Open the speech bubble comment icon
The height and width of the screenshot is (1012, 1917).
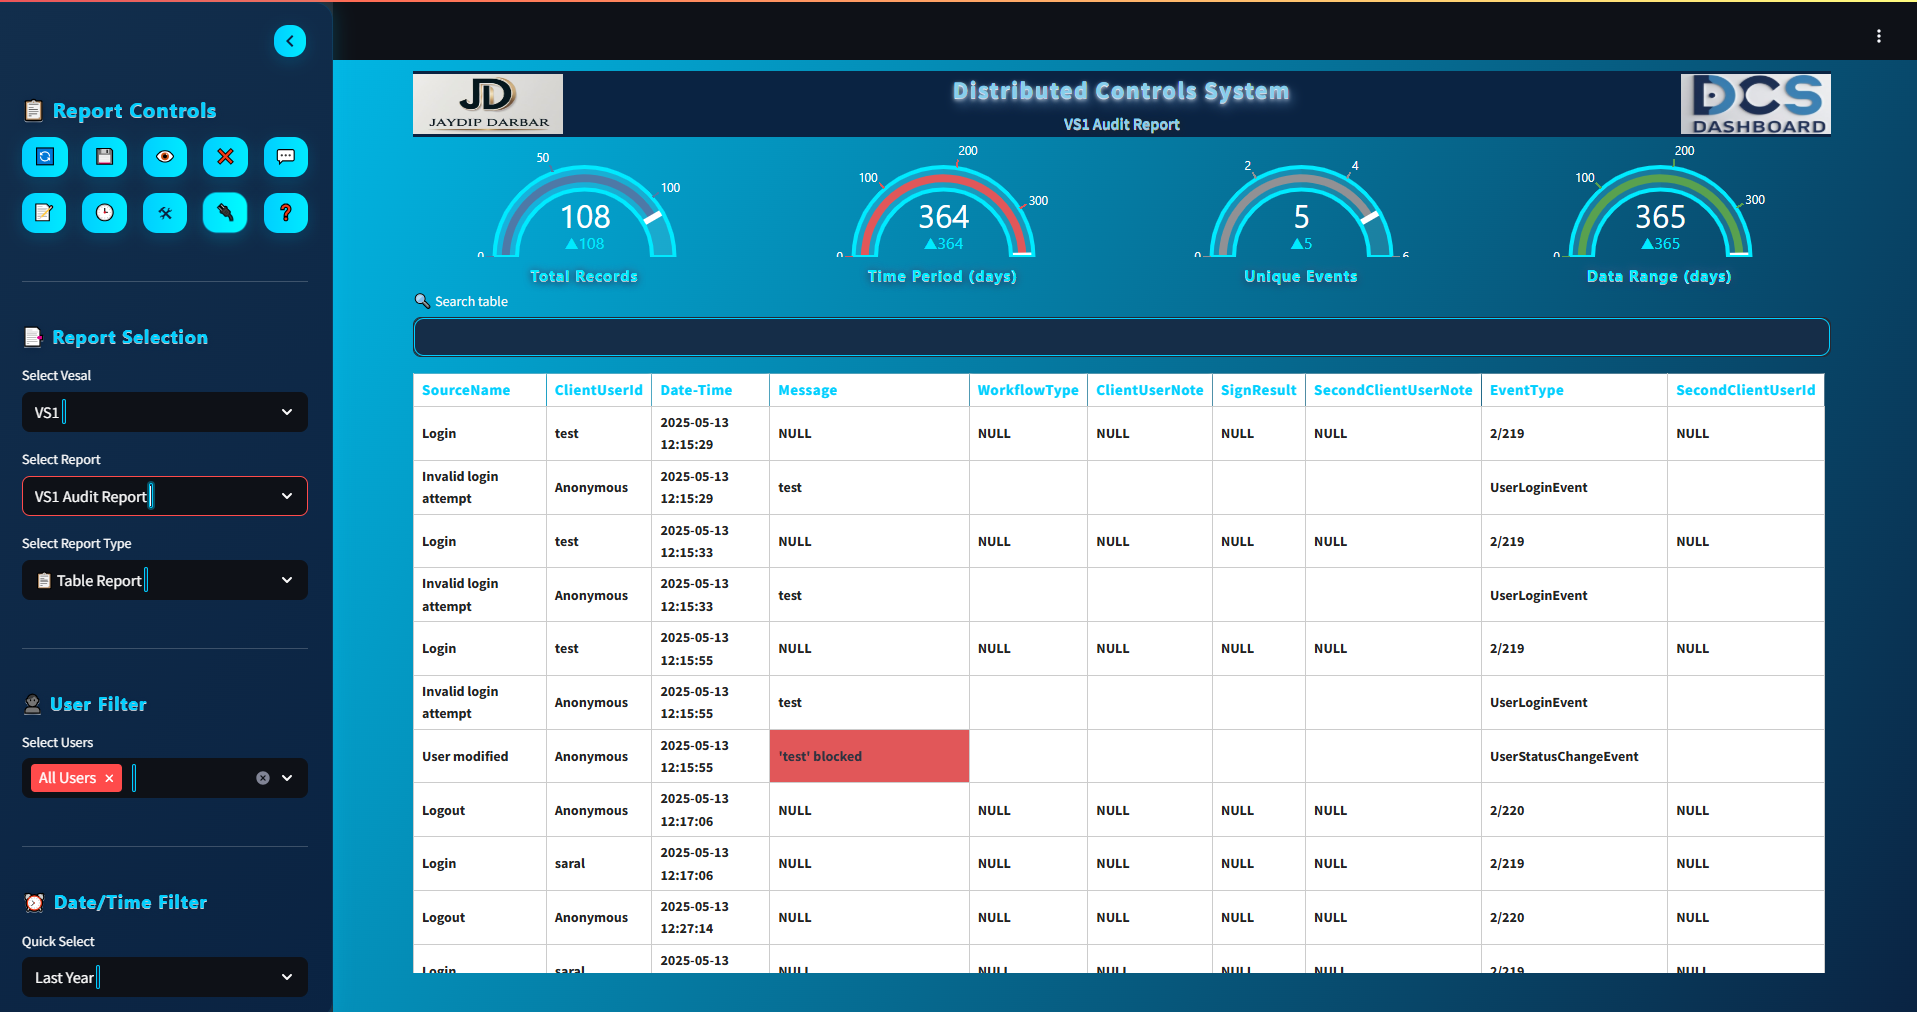click(285, 157)
